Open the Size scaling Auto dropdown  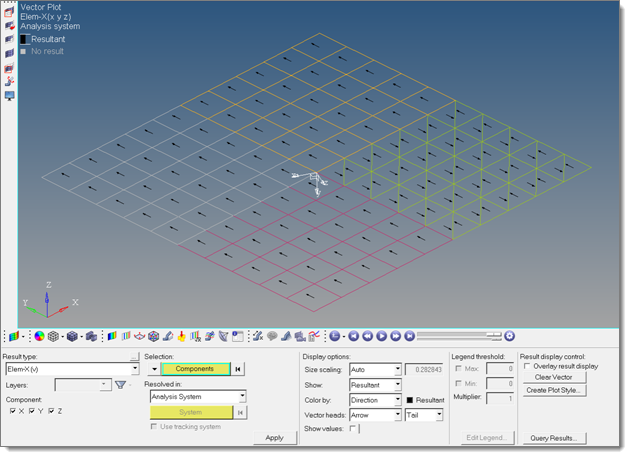click(397, 369)
